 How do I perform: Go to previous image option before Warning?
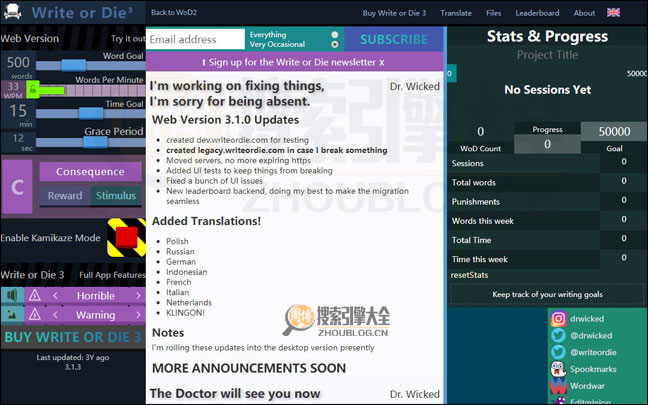click(x=55, y=315)
